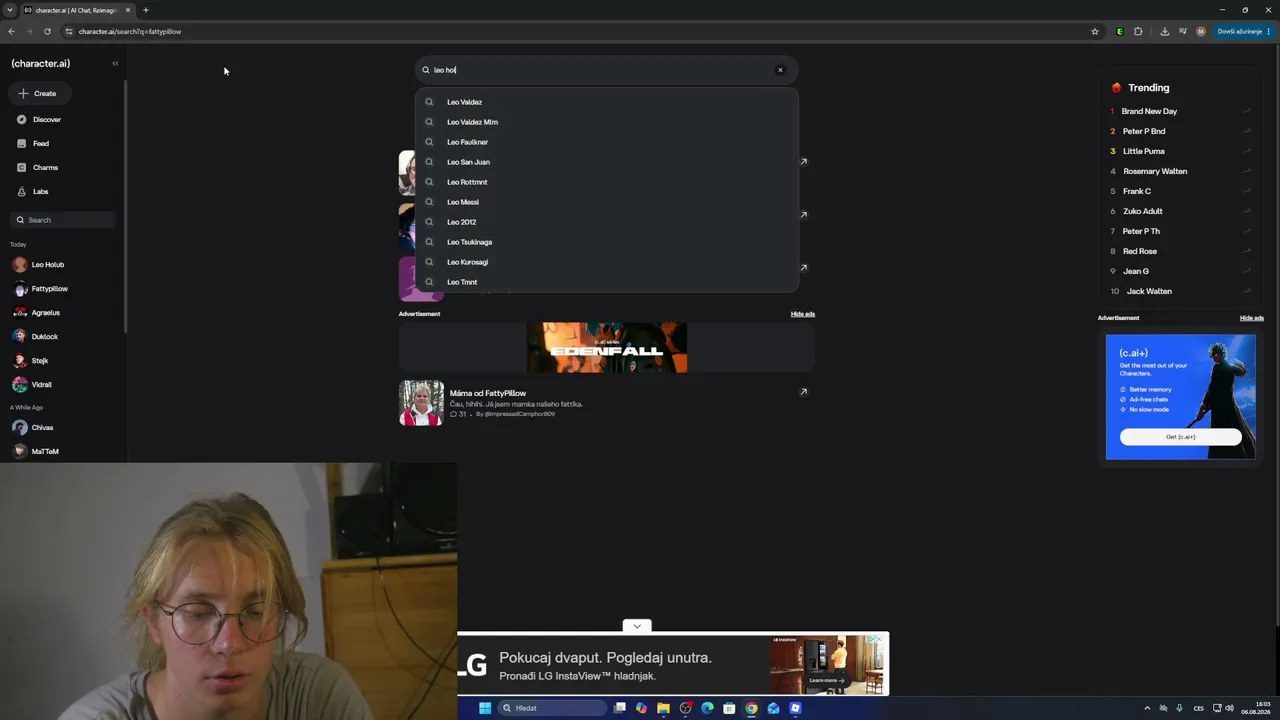Click Get (c.ai+) button

coord(1181,437)
